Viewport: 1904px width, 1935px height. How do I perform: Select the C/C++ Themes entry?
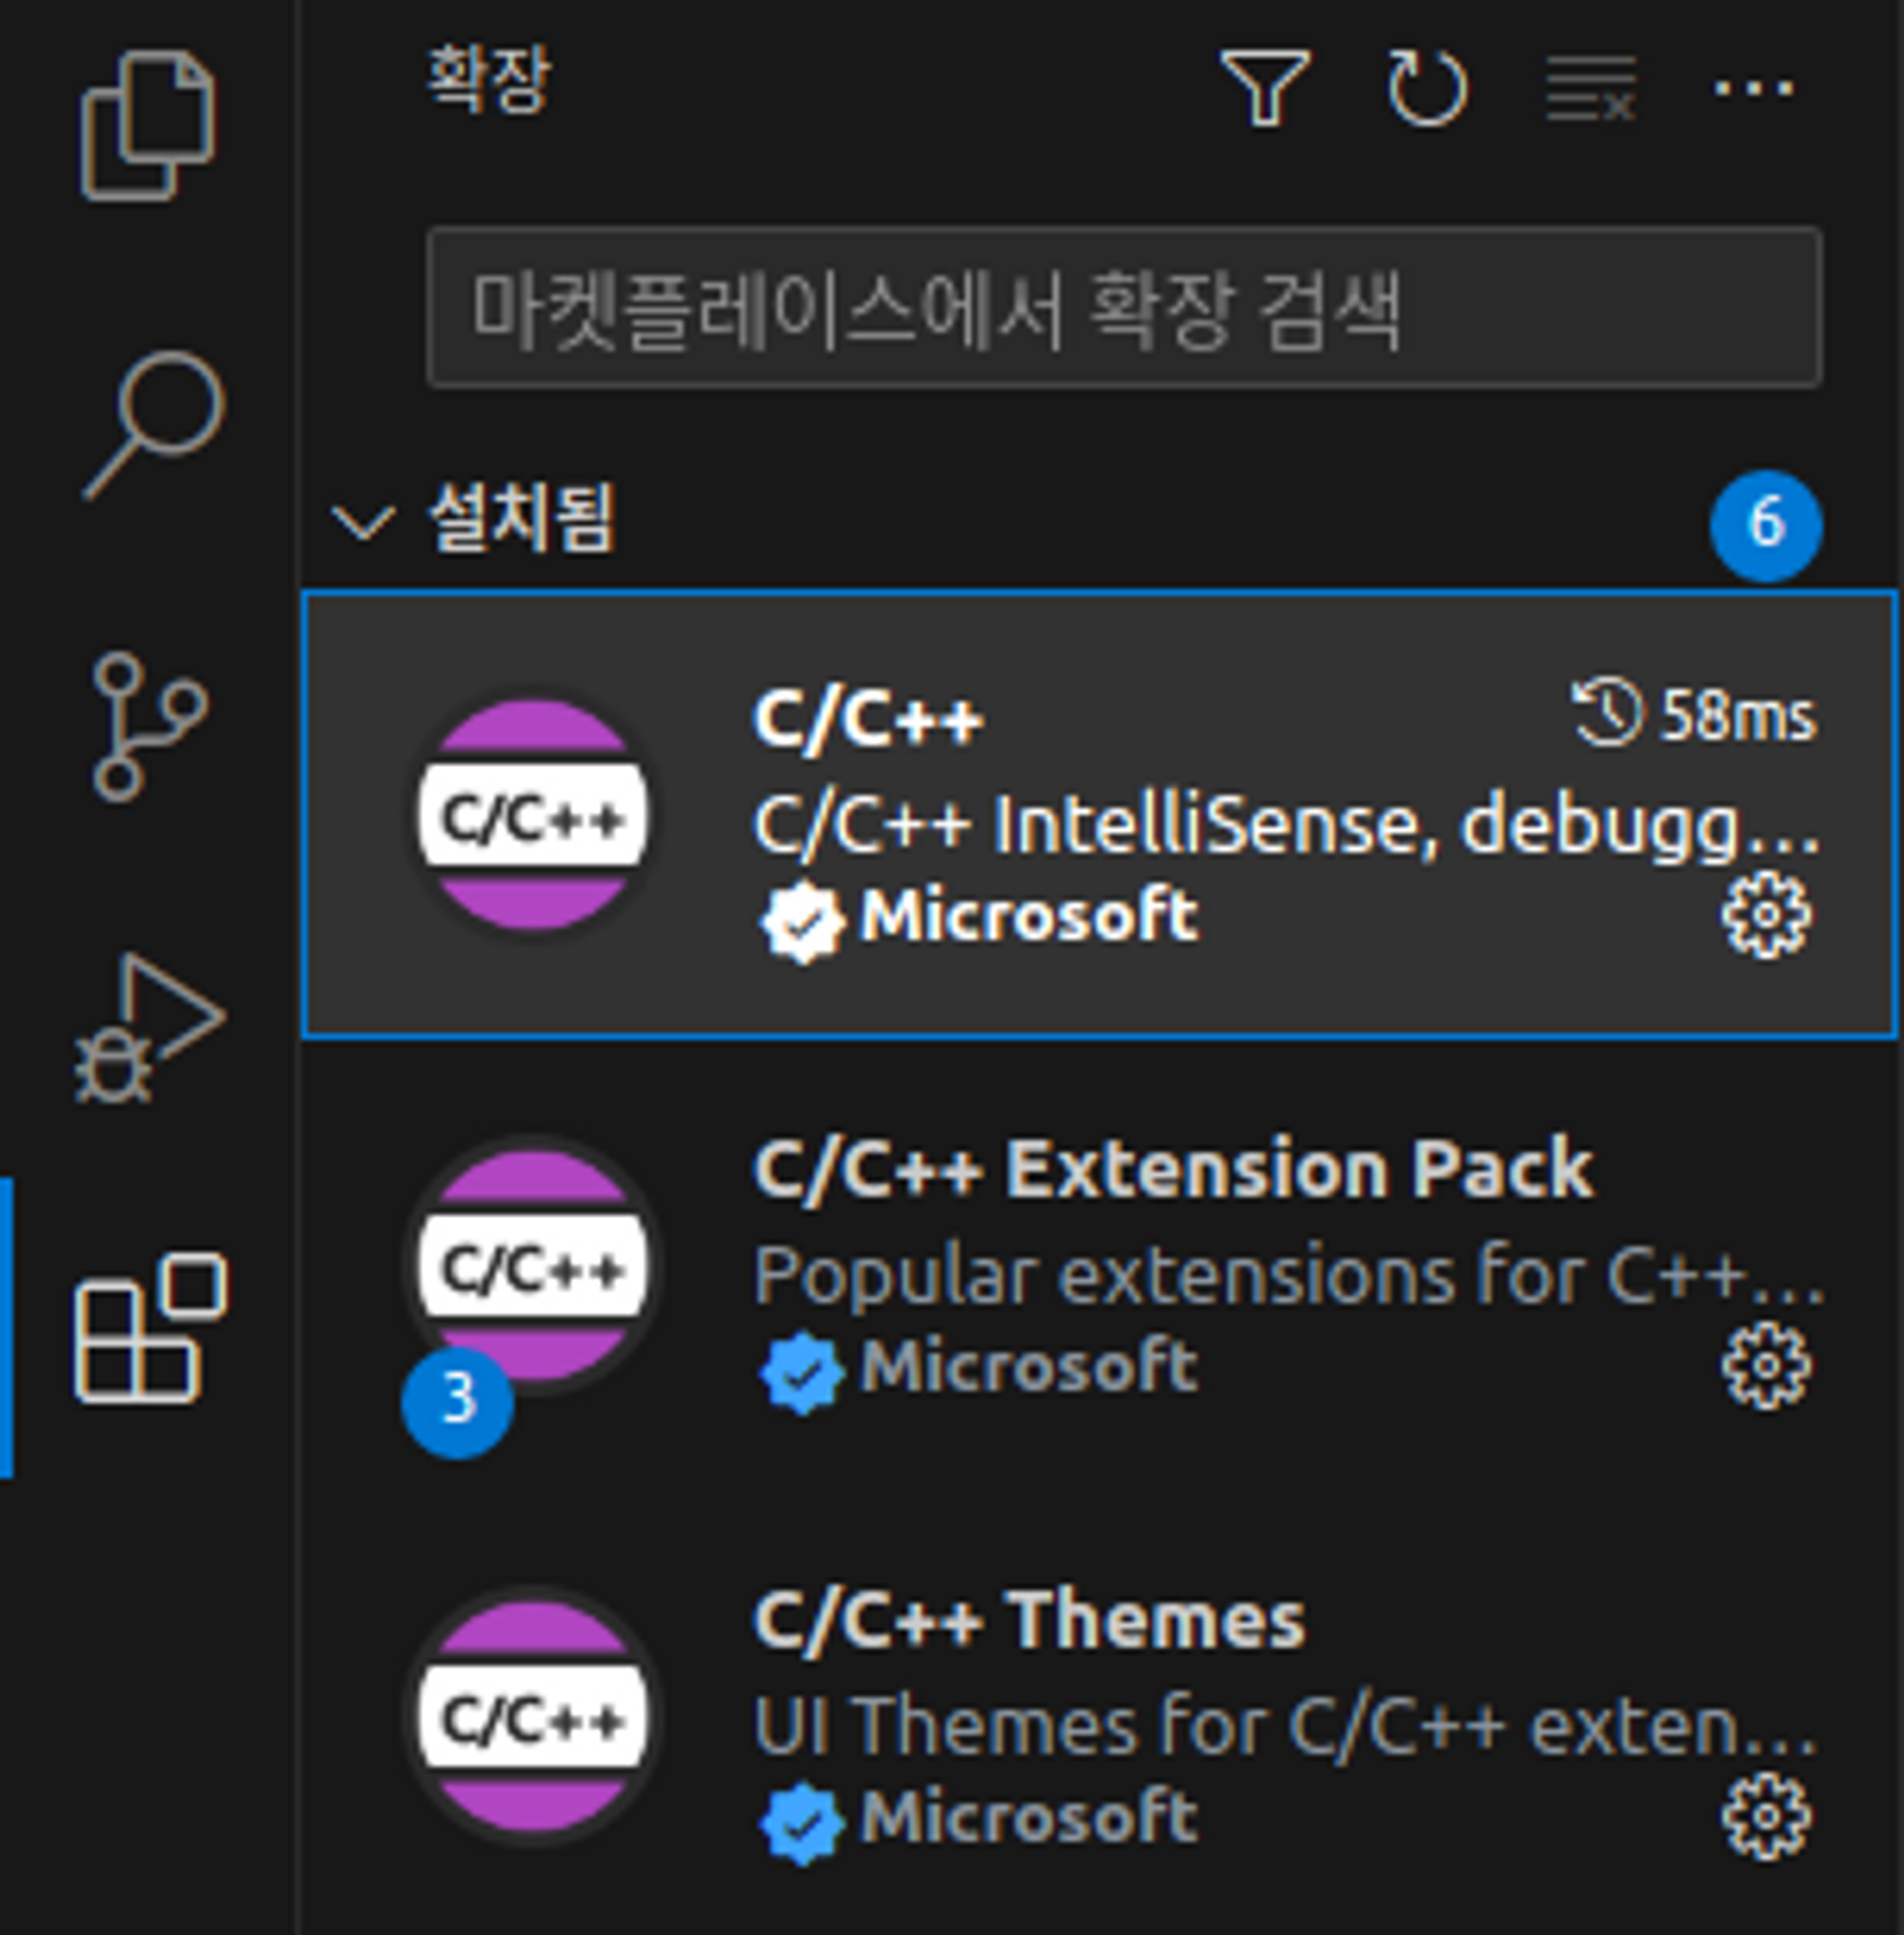pyautogui.click(x=1099, y=1716)
